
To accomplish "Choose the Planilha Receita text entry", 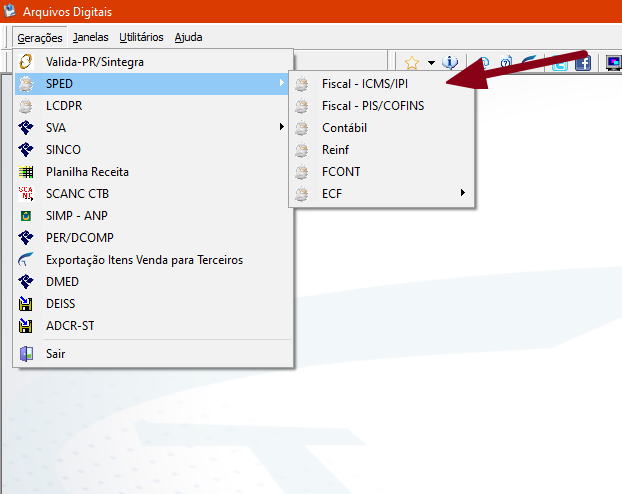I will point(87,172).
